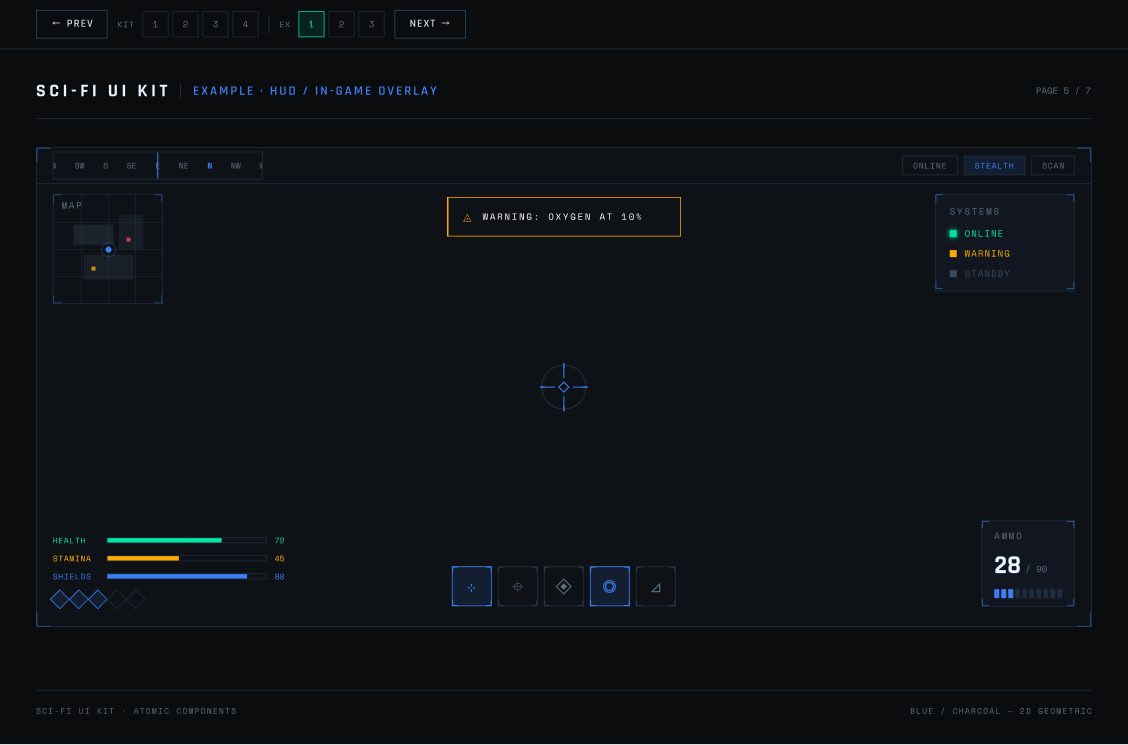Click the green ONLINE status indicator square
This screenshot has width=1128, height=745.
pyautogui.click(x=953, y=234)
